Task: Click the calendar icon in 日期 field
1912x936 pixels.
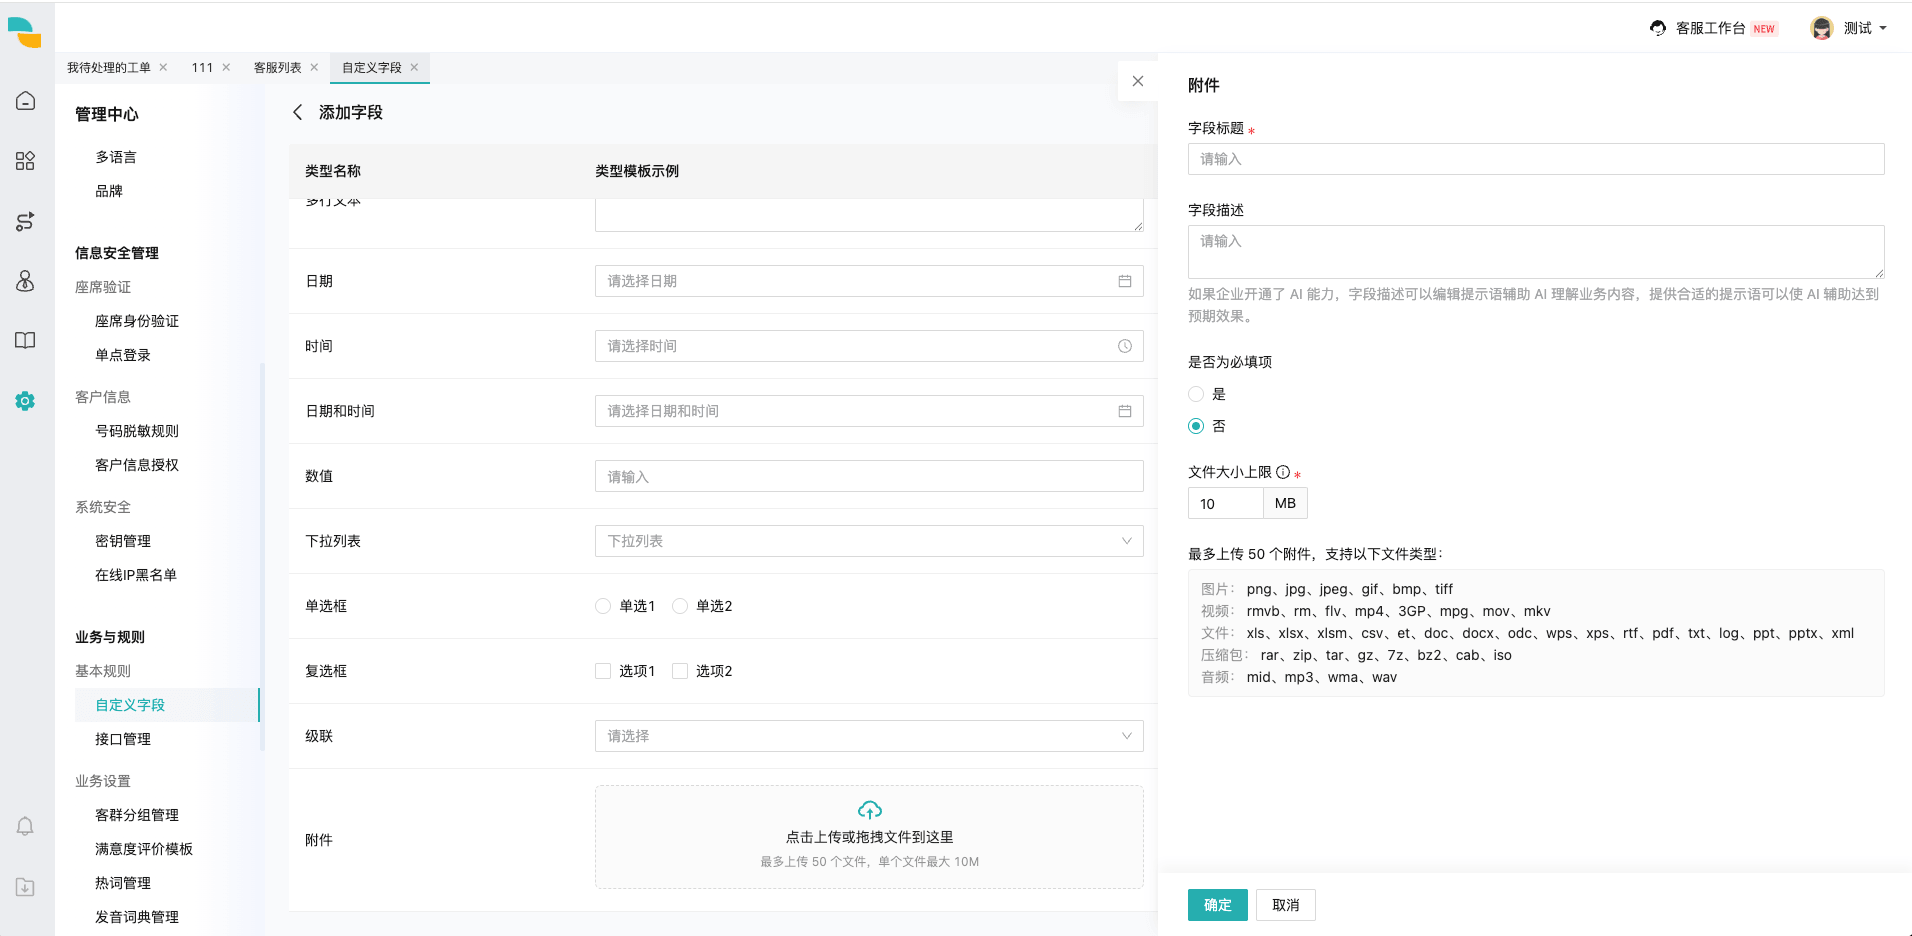Action: point(1124,281)
